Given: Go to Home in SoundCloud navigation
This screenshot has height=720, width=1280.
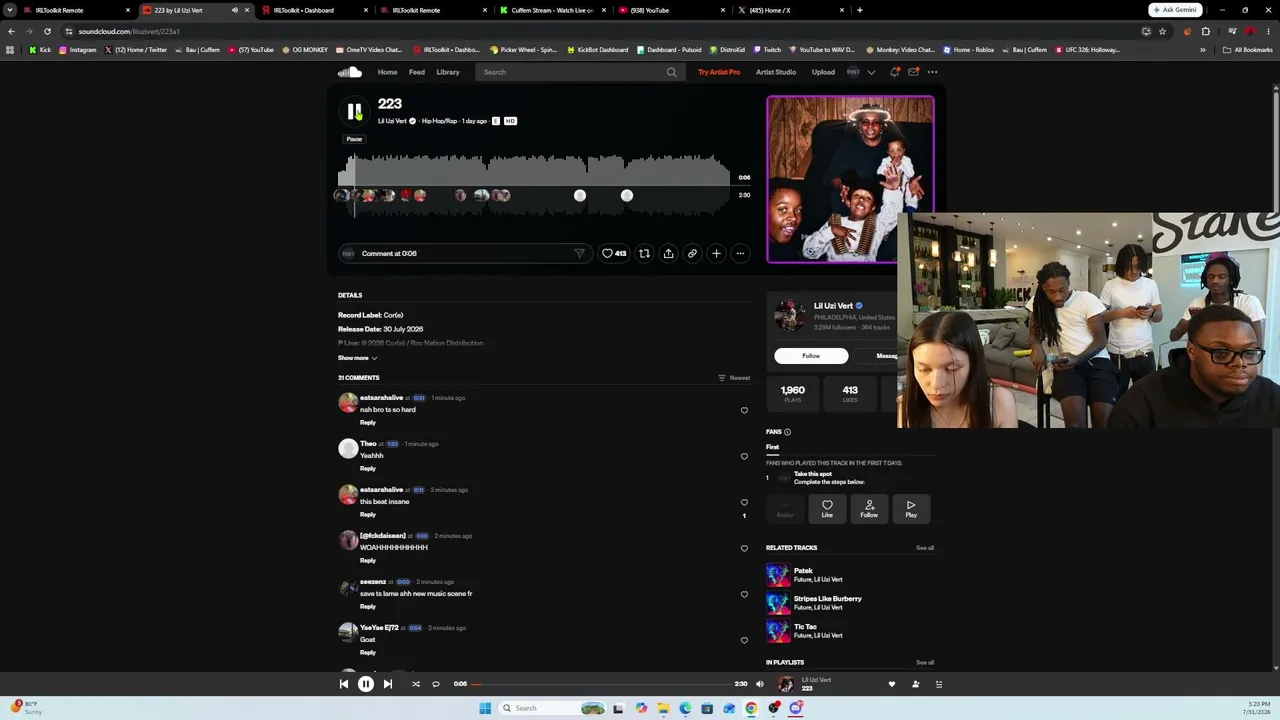Looking at the screenshot, I should (x=387, y=72).
